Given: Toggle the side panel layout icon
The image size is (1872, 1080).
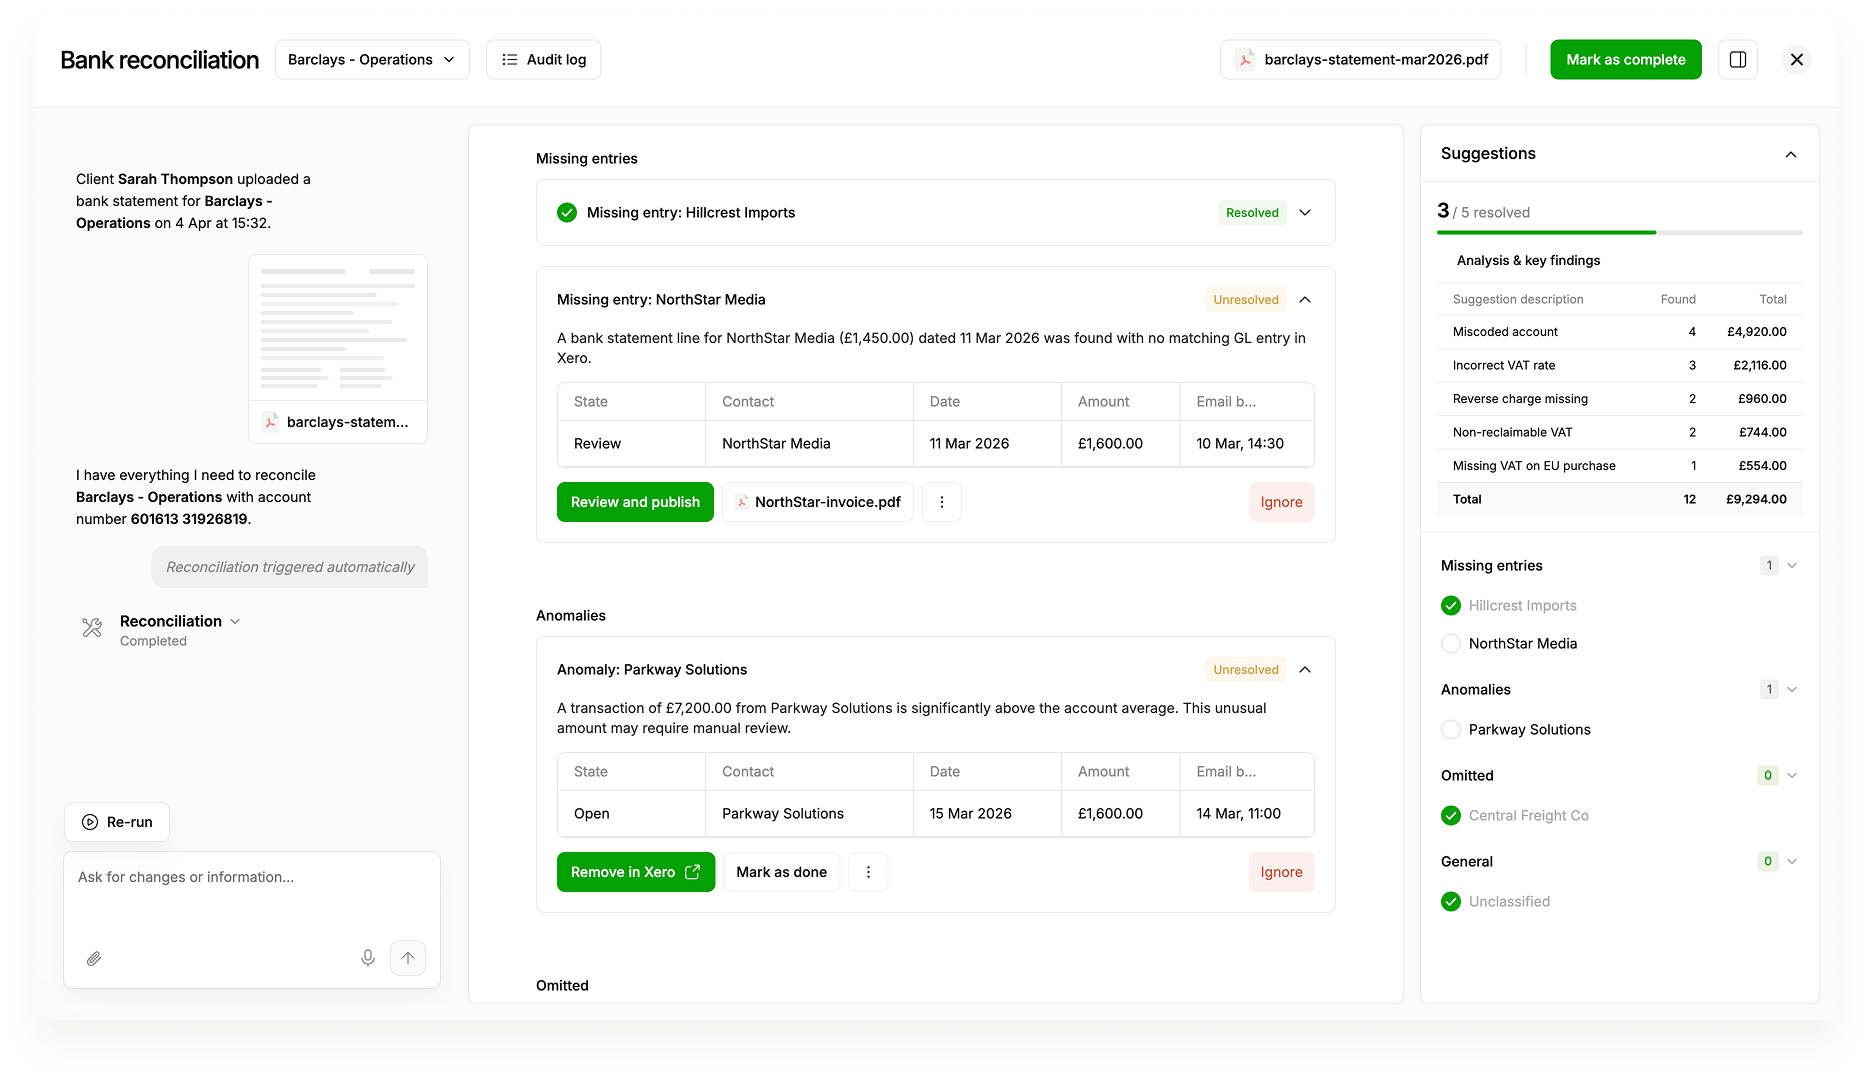Looking at the screenshot, I should (1738, 60).
